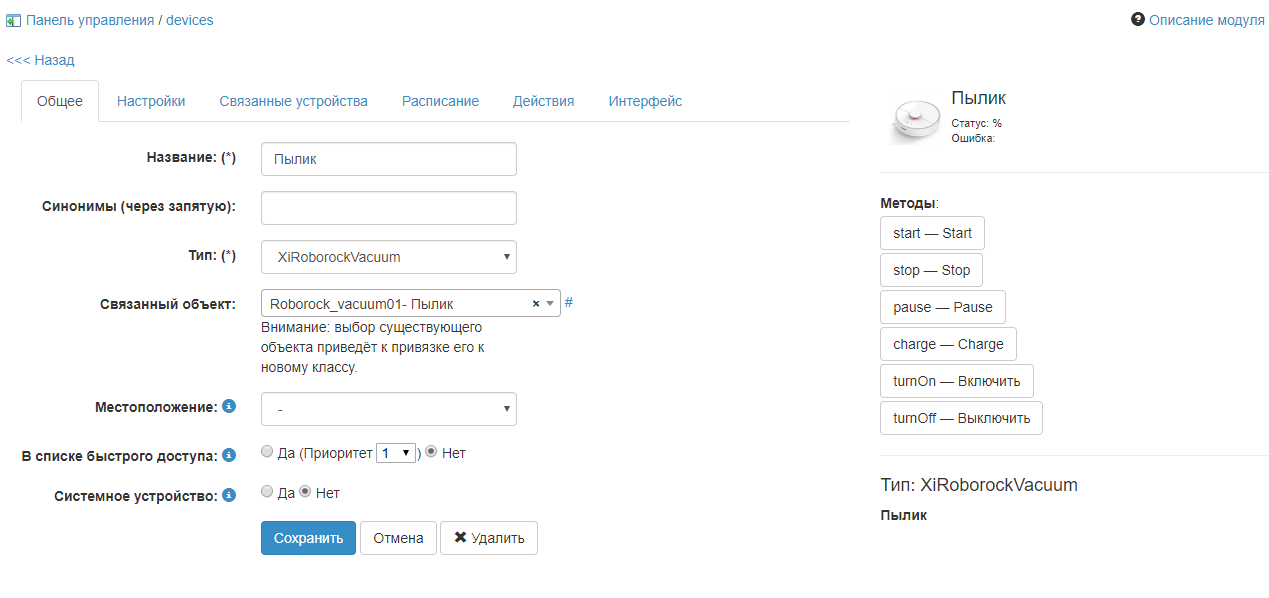Screen dimensions: 1269x598
Task: Run the start — Start method
Action: pyautogui.click(x=932, y=233)
